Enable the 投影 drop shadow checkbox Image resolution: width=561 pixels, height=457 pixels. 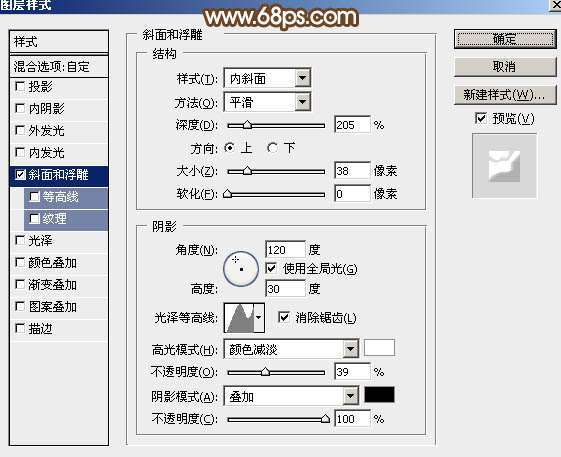coord(20,87)
